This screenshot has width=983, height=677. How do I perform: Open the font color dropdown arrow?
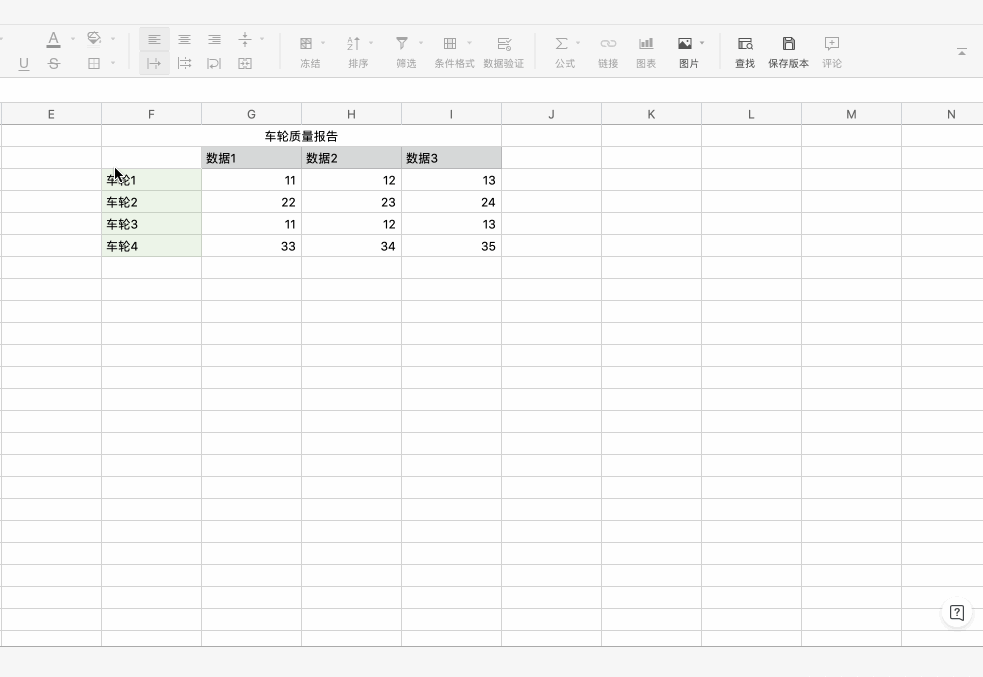73,39
